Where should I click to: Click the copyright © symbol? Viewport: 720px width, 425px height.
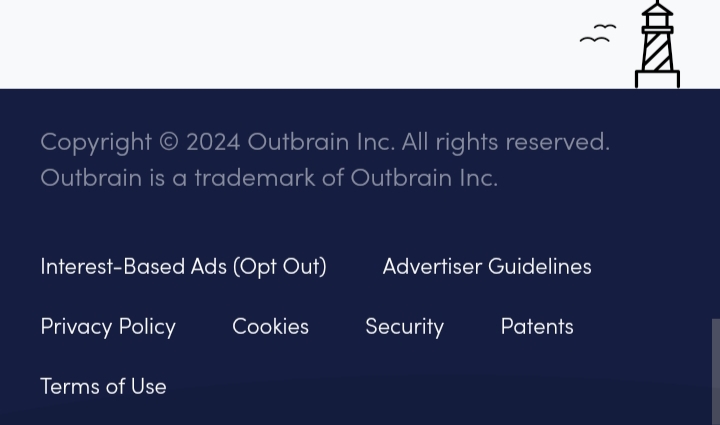click(169, 141)
